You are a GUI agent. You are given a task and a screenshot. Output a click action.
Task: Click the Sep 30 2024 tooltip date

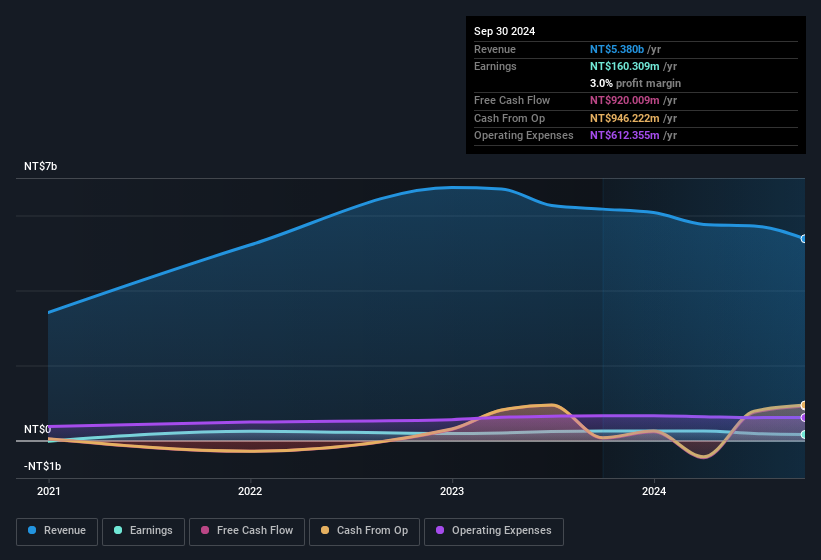[x=504, y=31]
